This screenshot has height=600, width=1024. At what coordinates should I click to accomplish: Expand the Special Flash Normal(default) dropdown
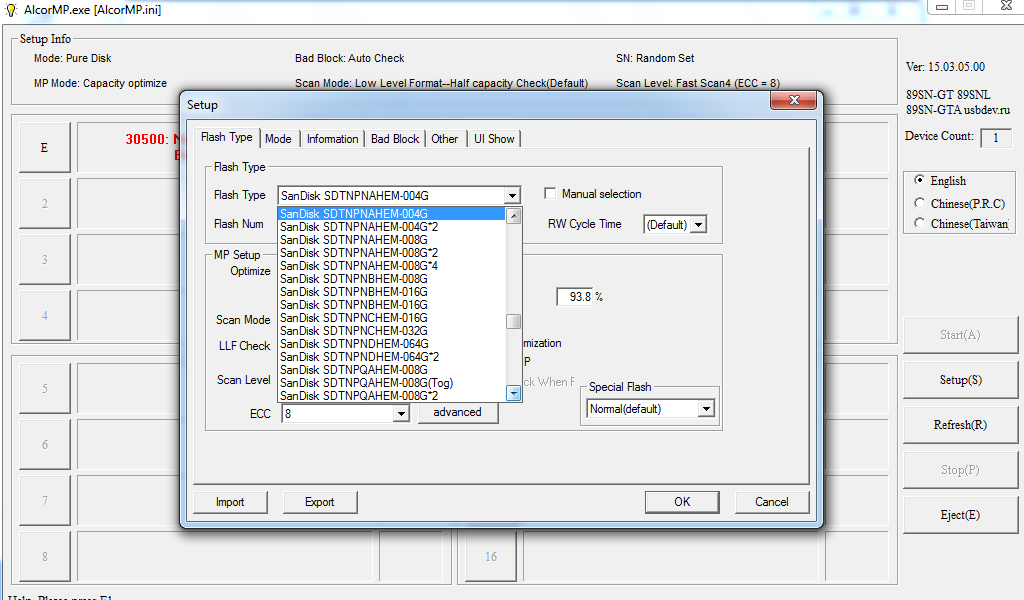(x=706, y=409)
